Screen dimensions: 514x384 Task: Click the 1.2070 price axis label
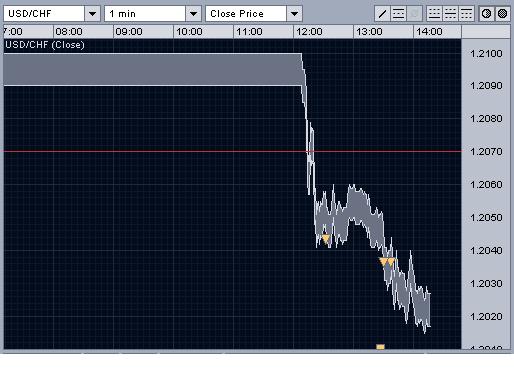pyautogui.click(x=486, y=152)
